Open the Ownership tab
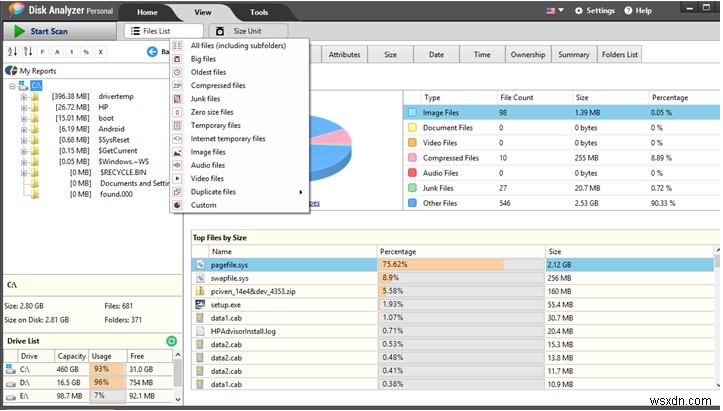 tap(528, 54)
